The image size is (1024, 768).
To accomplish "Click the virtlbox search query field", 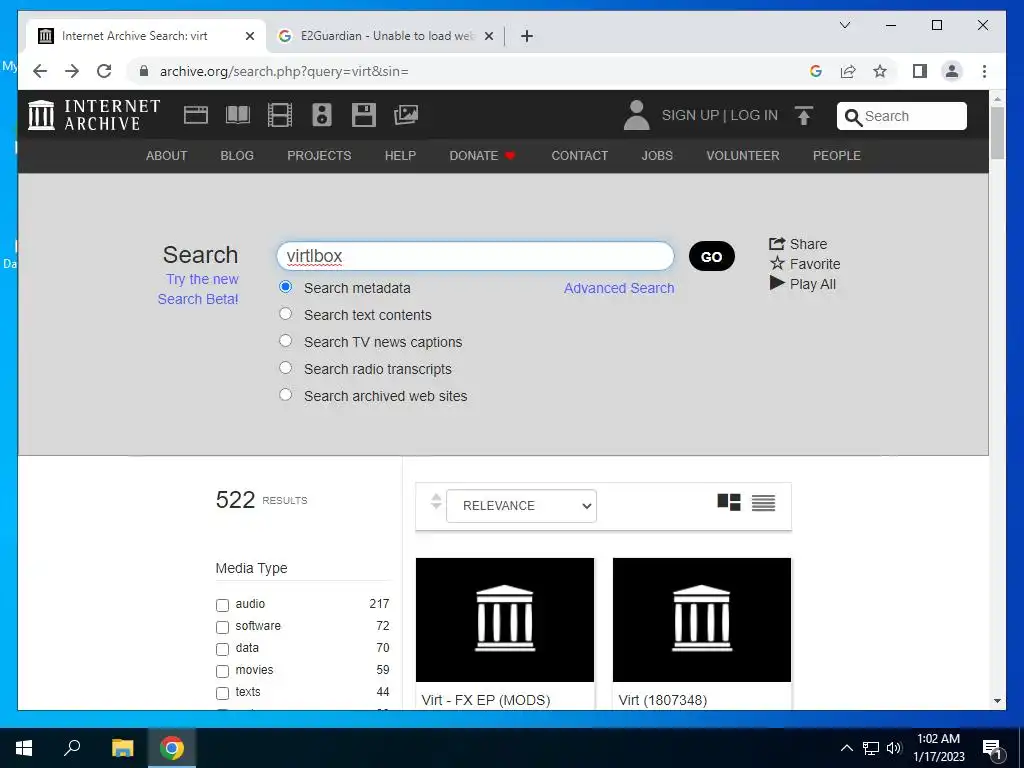I will coord(475,256).
